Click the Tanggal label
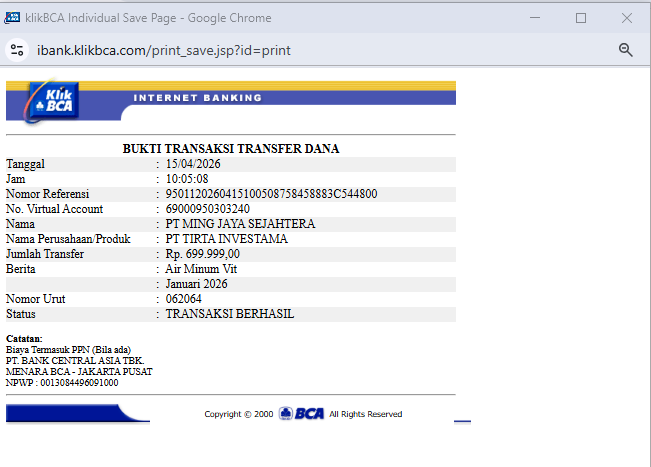 (x=25, y=164)
